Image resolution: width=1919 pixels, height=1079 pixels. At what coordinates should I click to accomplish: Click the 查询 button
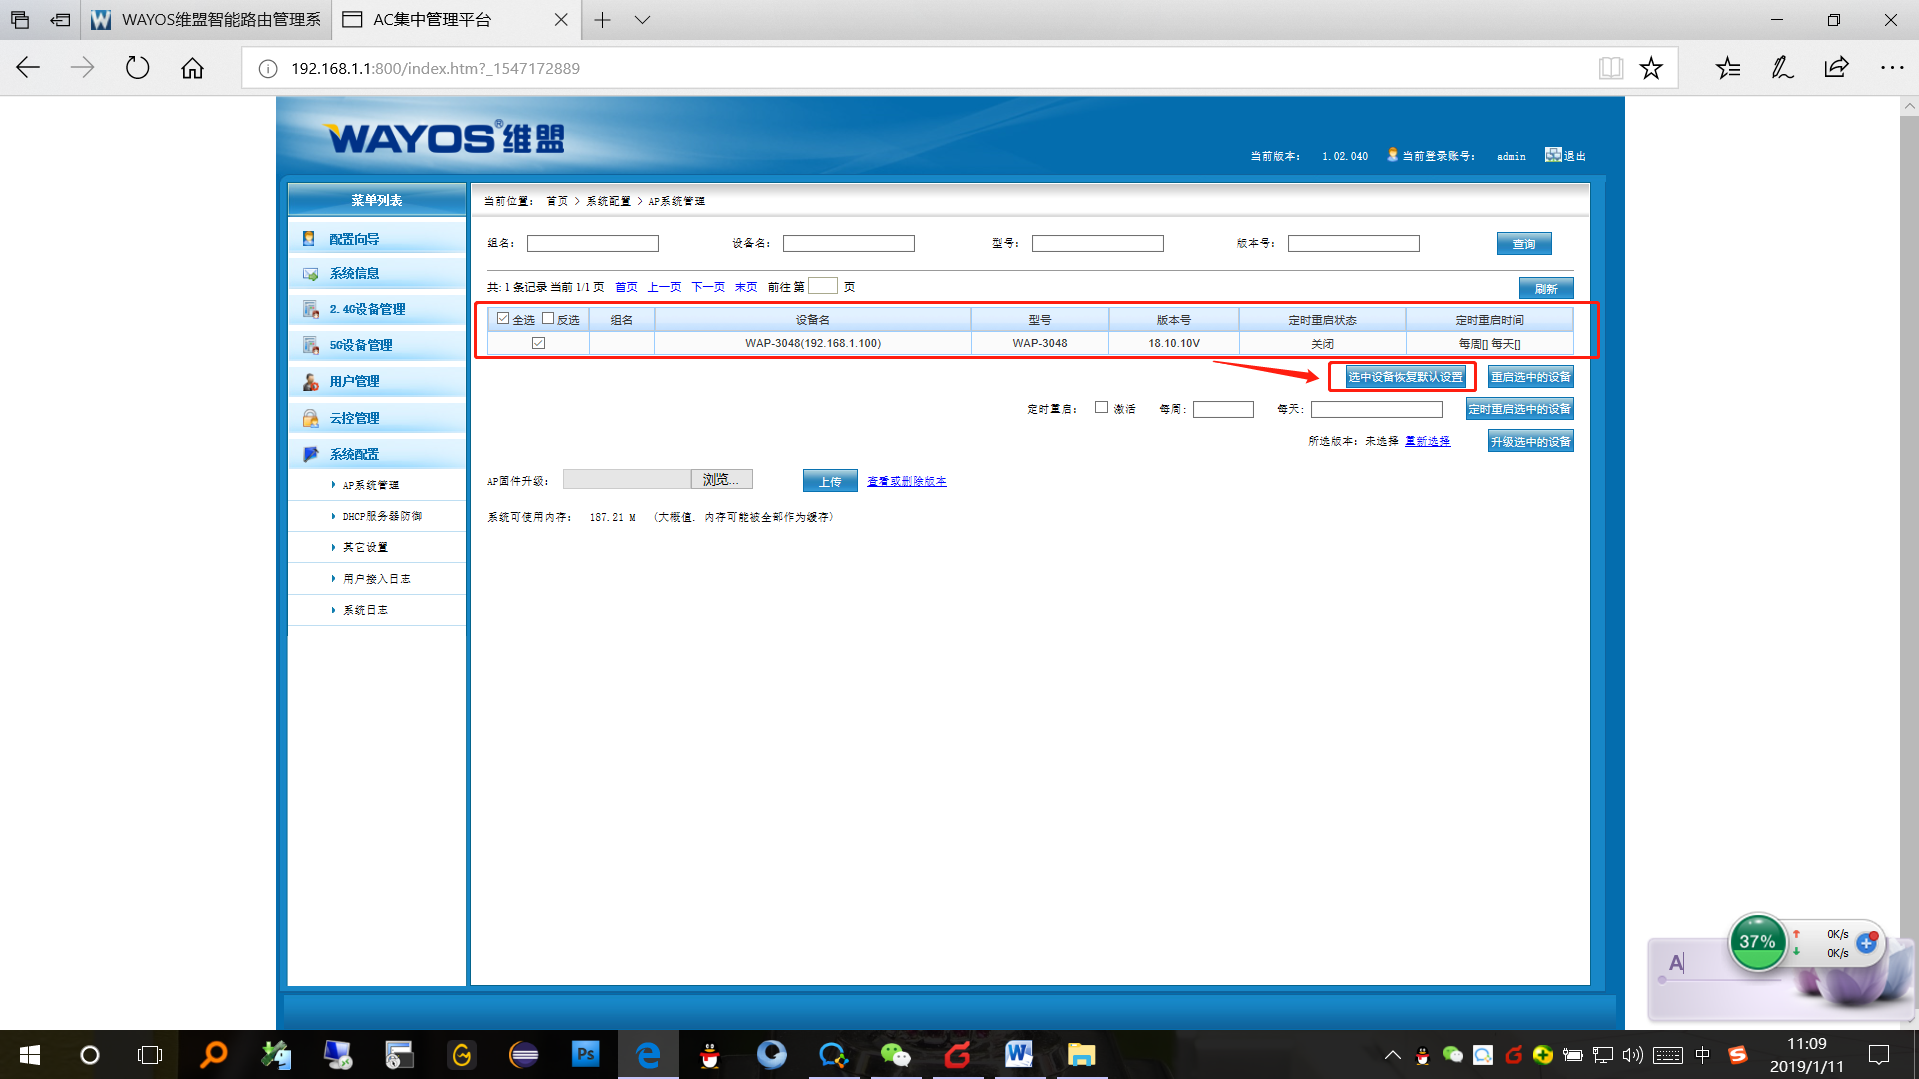point(1524,244)
